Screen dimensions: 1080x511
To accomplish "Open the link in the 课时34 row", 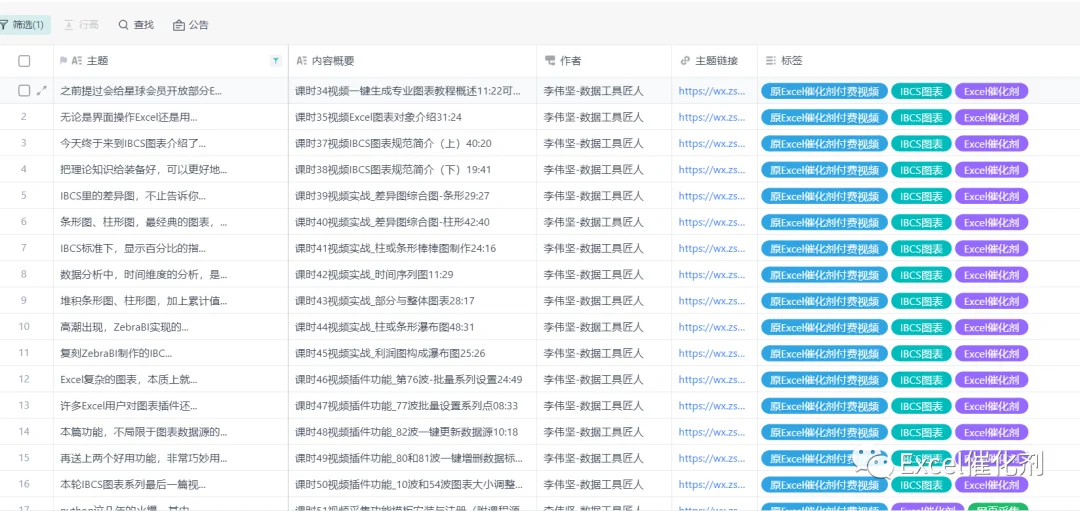I will pos(712,90).
